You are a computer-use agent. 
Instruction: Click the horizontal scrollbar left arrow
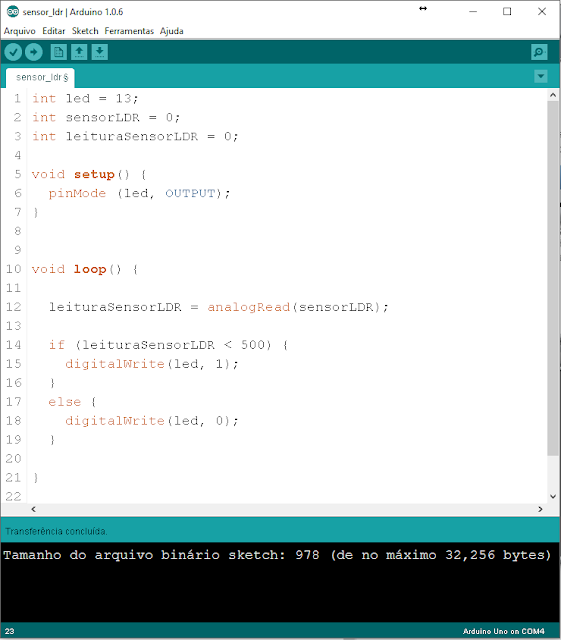point(33,509)
